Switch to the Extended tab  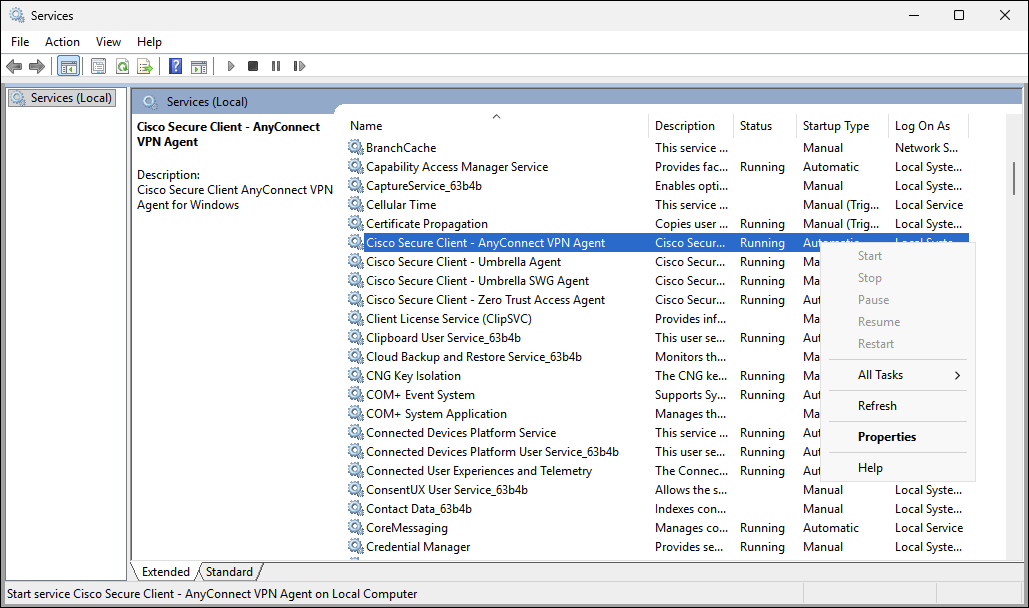click(165, 572)
